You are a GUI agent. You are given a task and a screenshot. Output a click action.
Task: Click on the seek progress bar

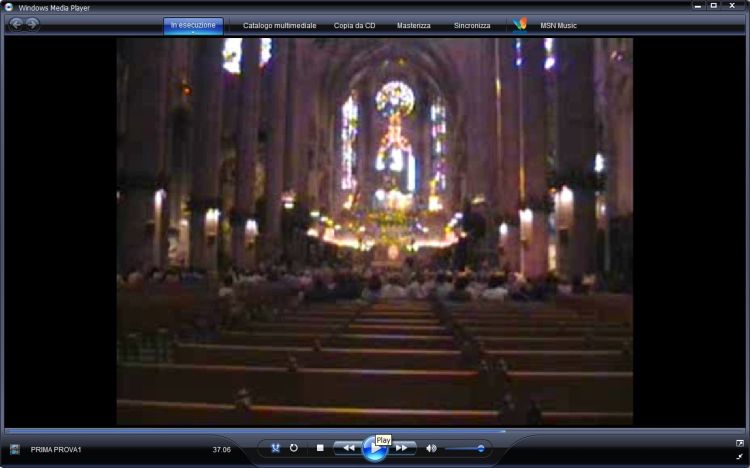[x=375, y=431]
